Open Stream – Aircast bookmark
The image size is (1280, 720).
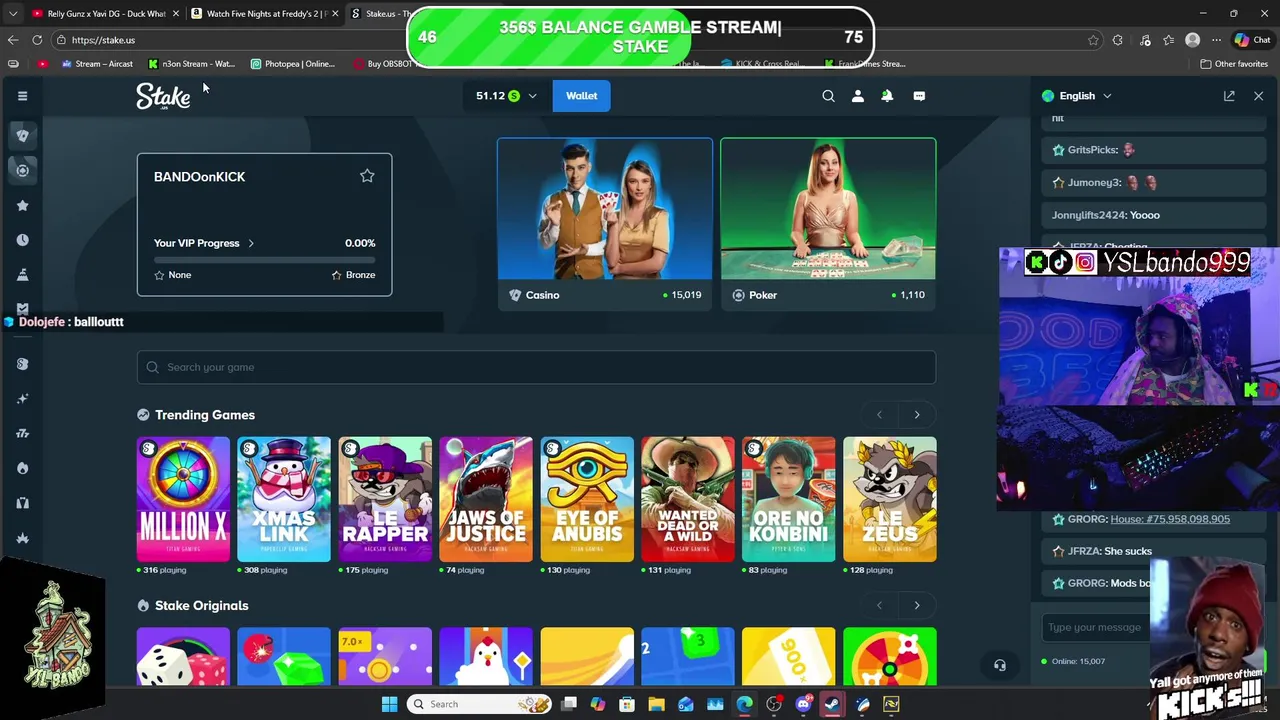point(97,64)
